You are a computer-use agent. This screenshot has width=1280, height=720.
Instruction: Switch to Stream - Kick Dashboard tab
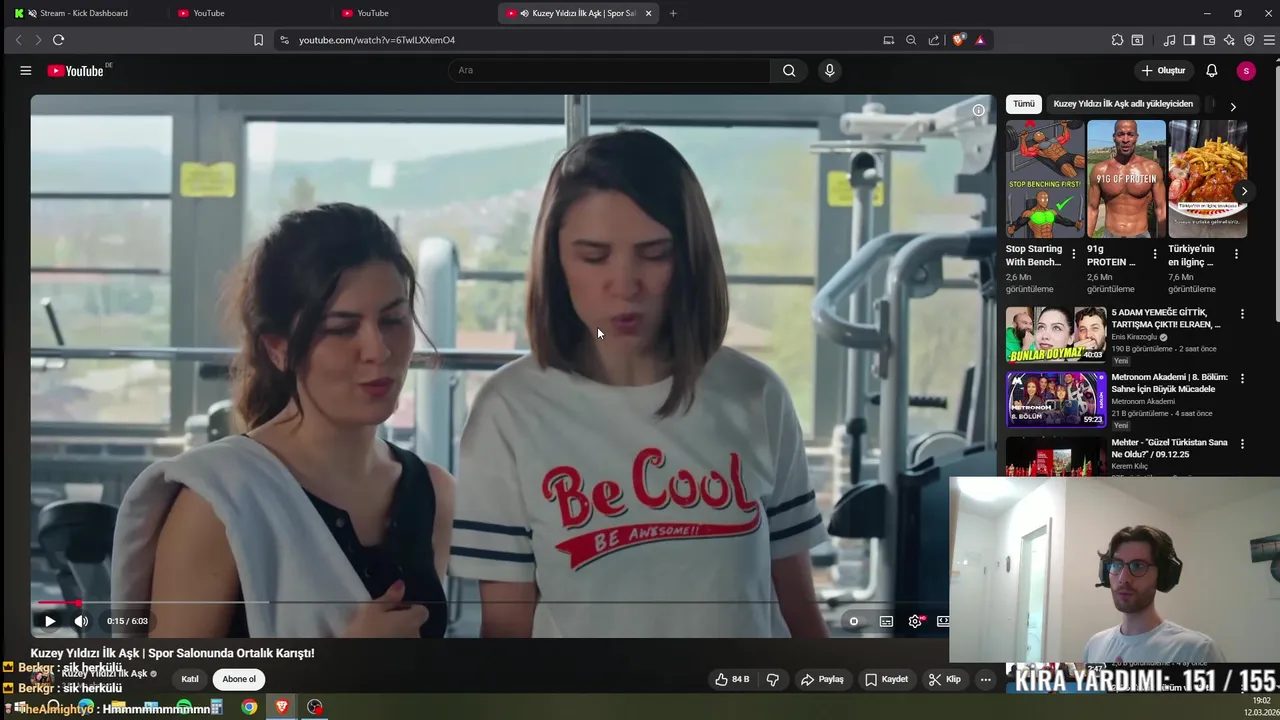(85, 13)
